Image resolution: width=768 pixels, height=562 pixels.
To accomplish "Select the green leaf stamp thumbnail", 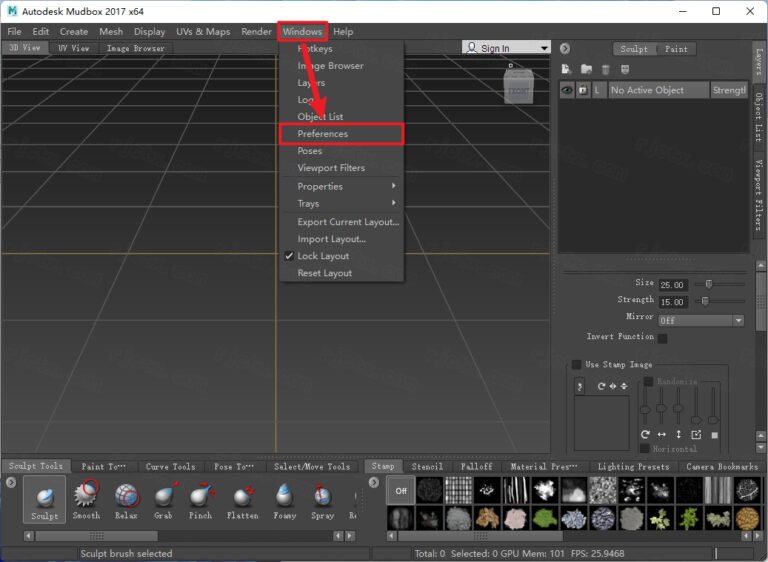I will [545, 518].
